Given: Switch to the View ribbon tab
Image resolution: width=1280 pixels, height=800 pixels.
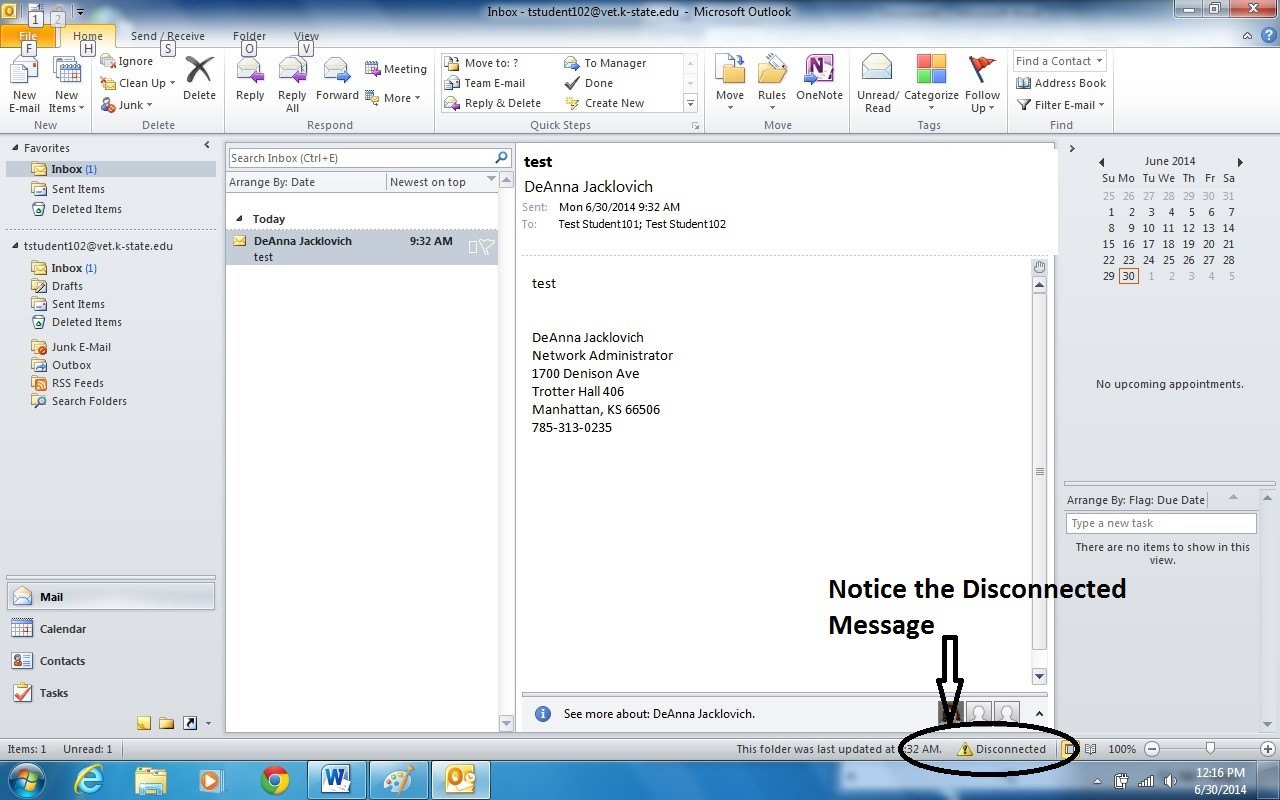Looking at the screenshot, I should (x=306, y=36).
